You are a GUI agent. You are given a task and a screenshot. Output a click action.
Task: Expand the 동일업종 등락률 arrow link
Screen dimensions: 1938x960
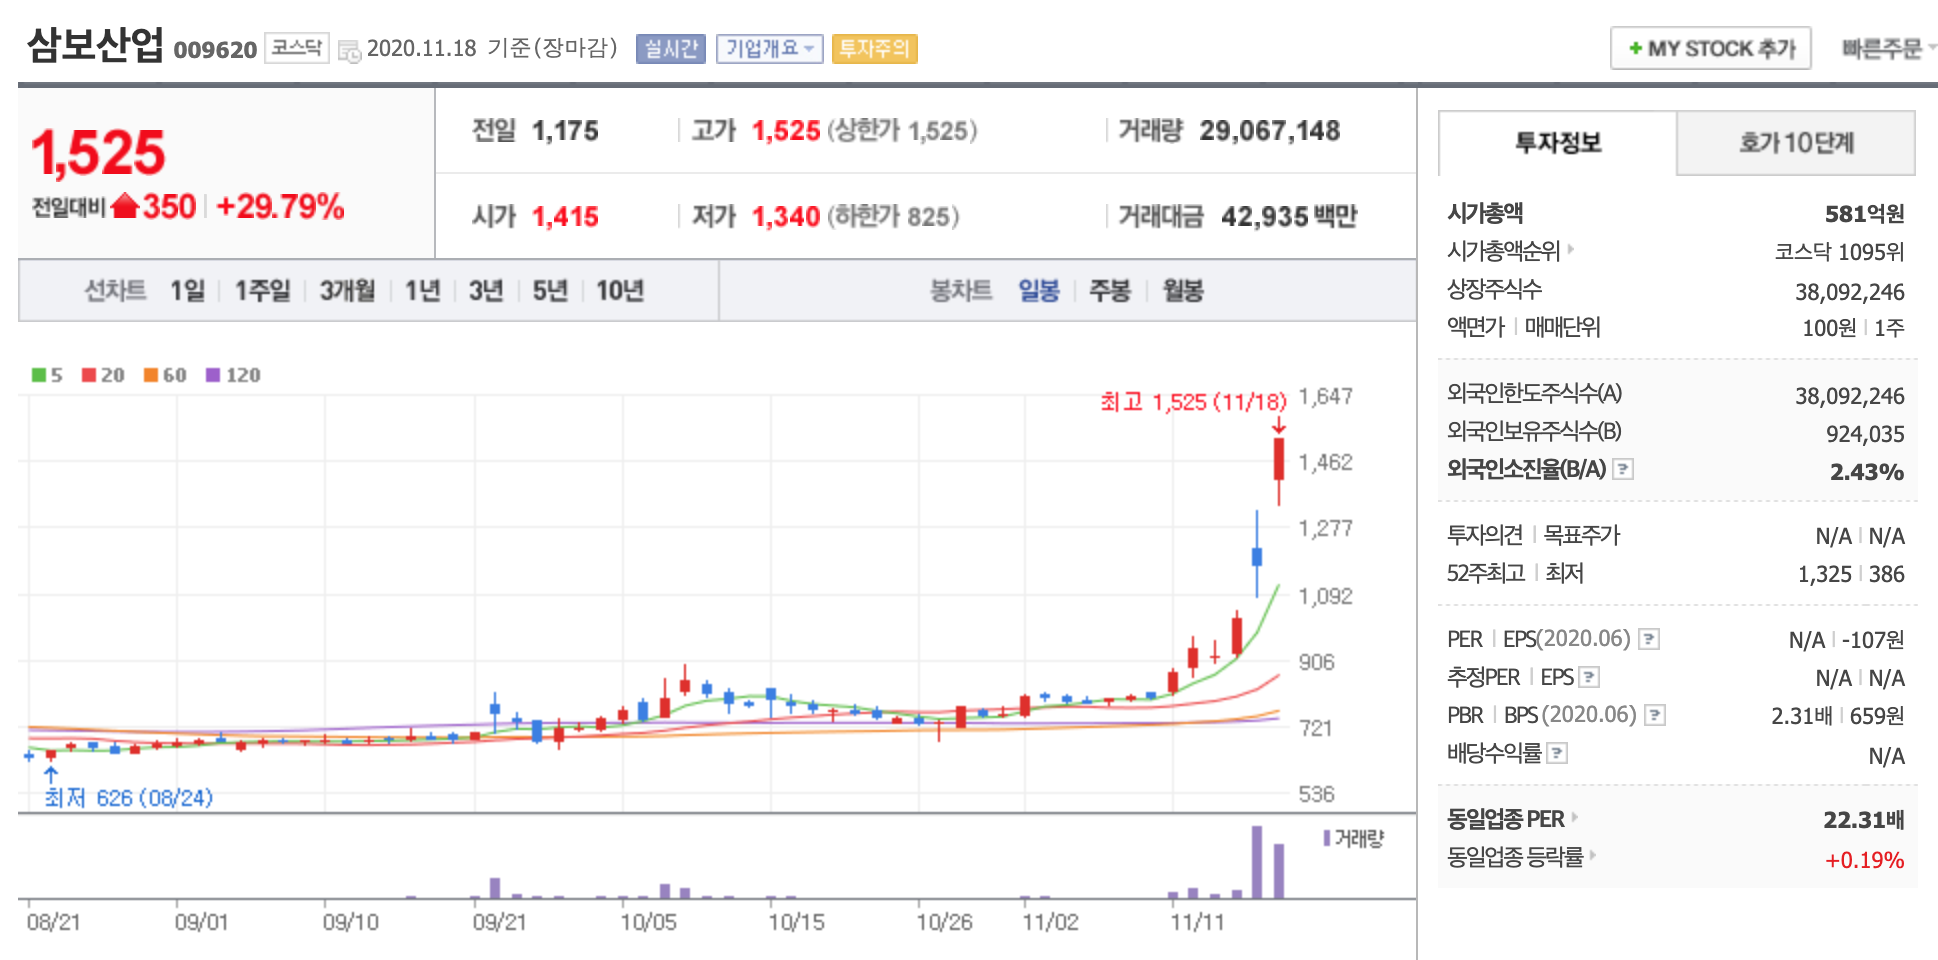pyautogui.click(x=1592, y=855)
